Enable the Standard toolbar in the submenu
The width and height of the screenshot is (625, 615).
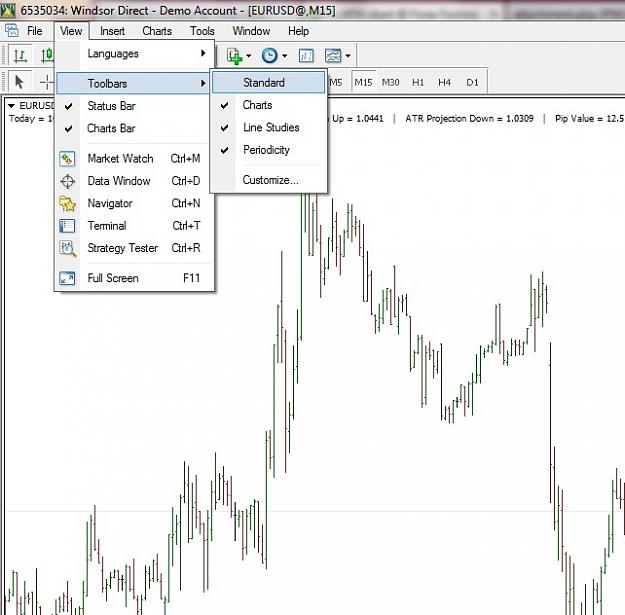pyautogui.click(x=269, y=83)
